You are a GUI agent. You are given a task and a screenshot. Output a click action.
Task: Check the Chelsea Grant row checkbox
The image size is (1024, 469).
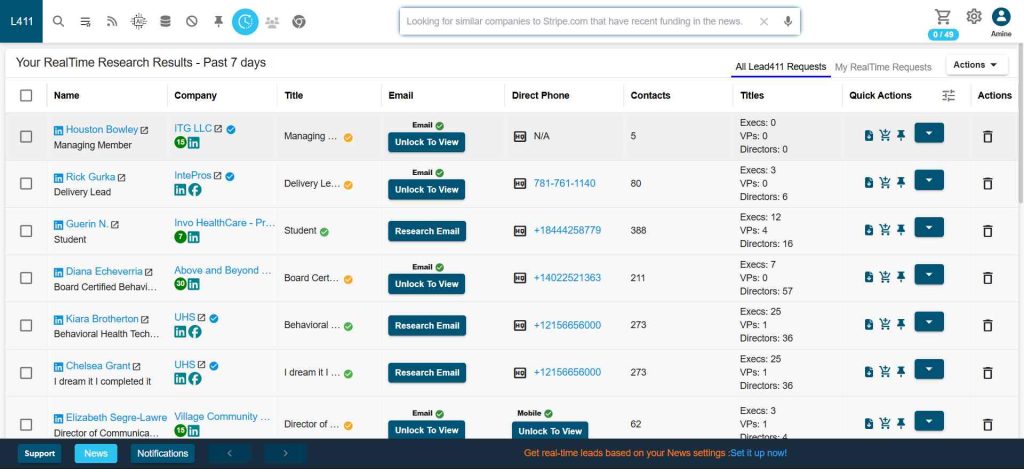tap(26, 372)
